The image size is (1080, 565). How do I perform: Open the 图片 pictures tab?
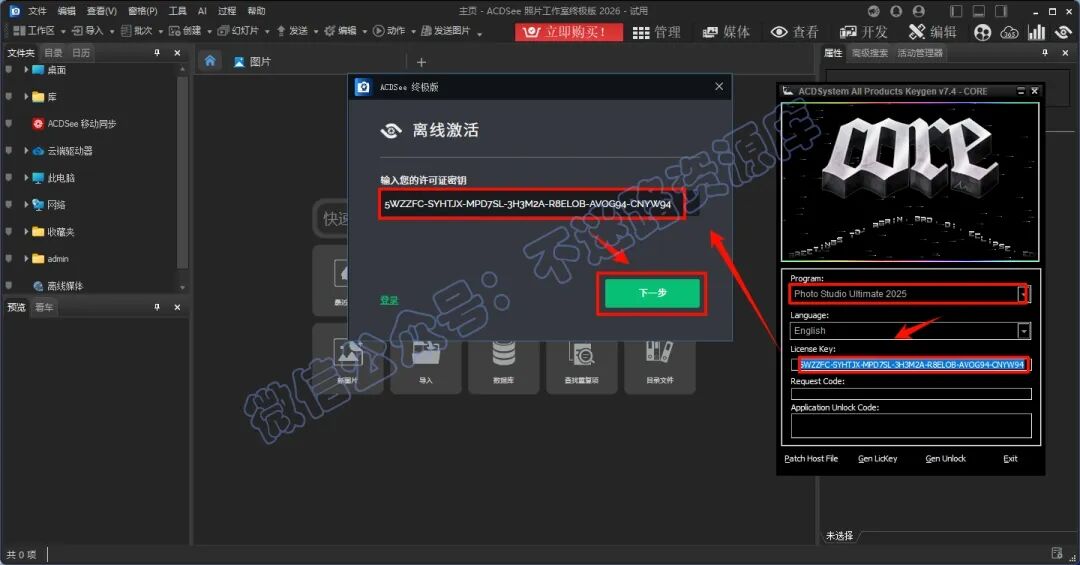pos(252,62)
